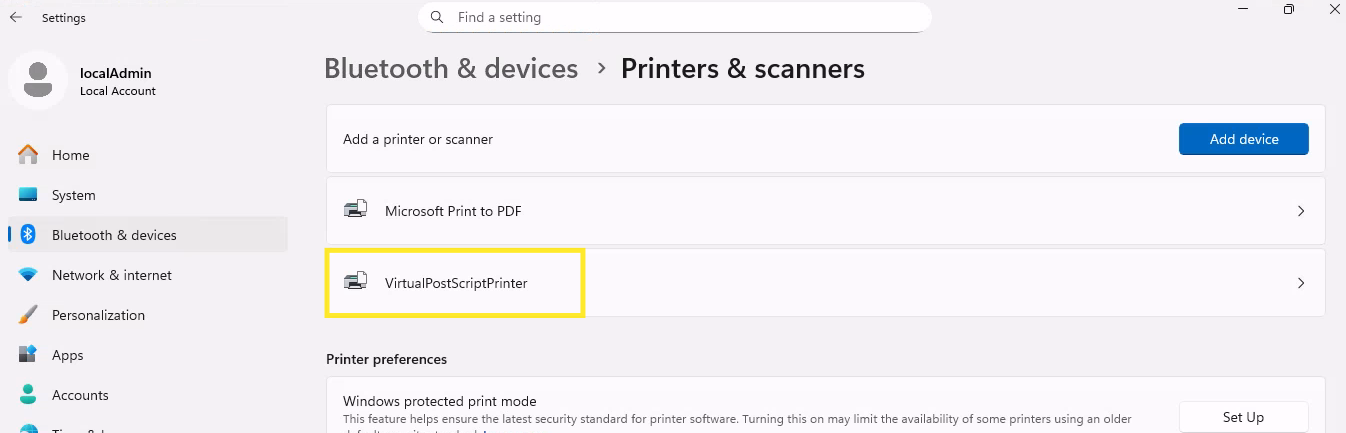The width and height of the screenshot is (1346, 433).
Task: Click Set Up for protected print mode
Action: click(x=1243, y=417)
